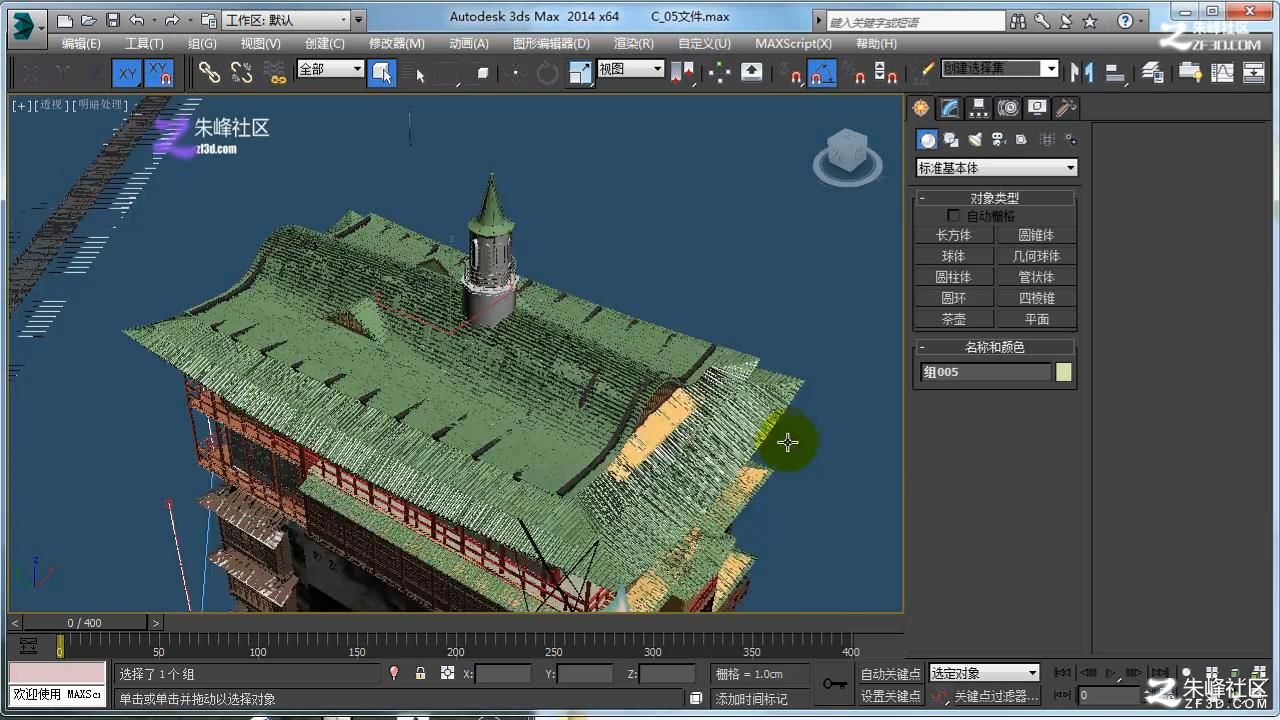Open the MAXScript(X) menu
The width and height of the screenshot is (1280, 720).
pyautogui.click(x=793, y=44)
